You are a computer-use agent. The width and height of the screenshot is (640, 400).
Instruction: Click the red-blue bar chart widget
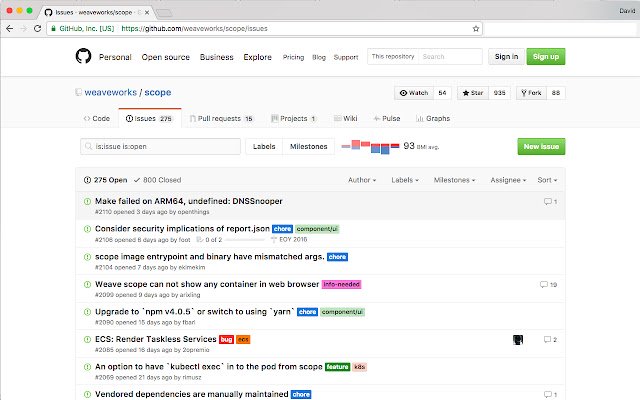(x=370, y=147)
